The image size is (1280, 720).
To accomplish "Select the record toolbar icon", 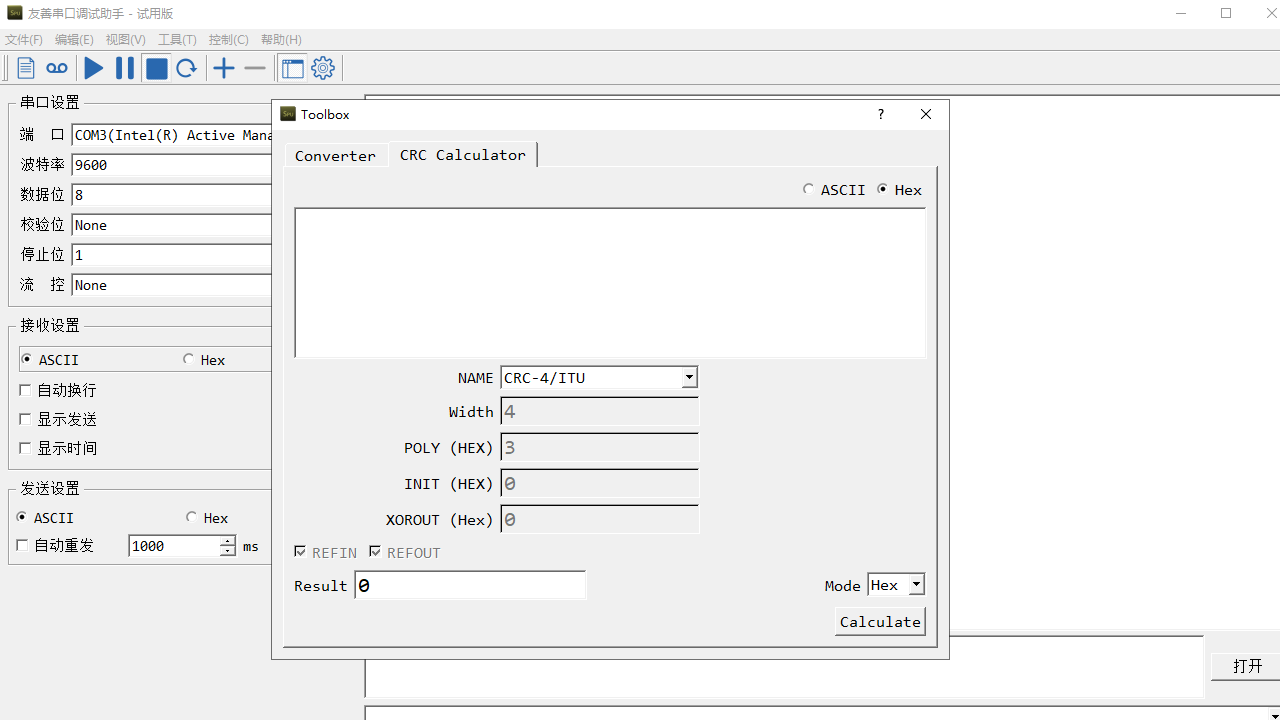I will pos(57,67).
